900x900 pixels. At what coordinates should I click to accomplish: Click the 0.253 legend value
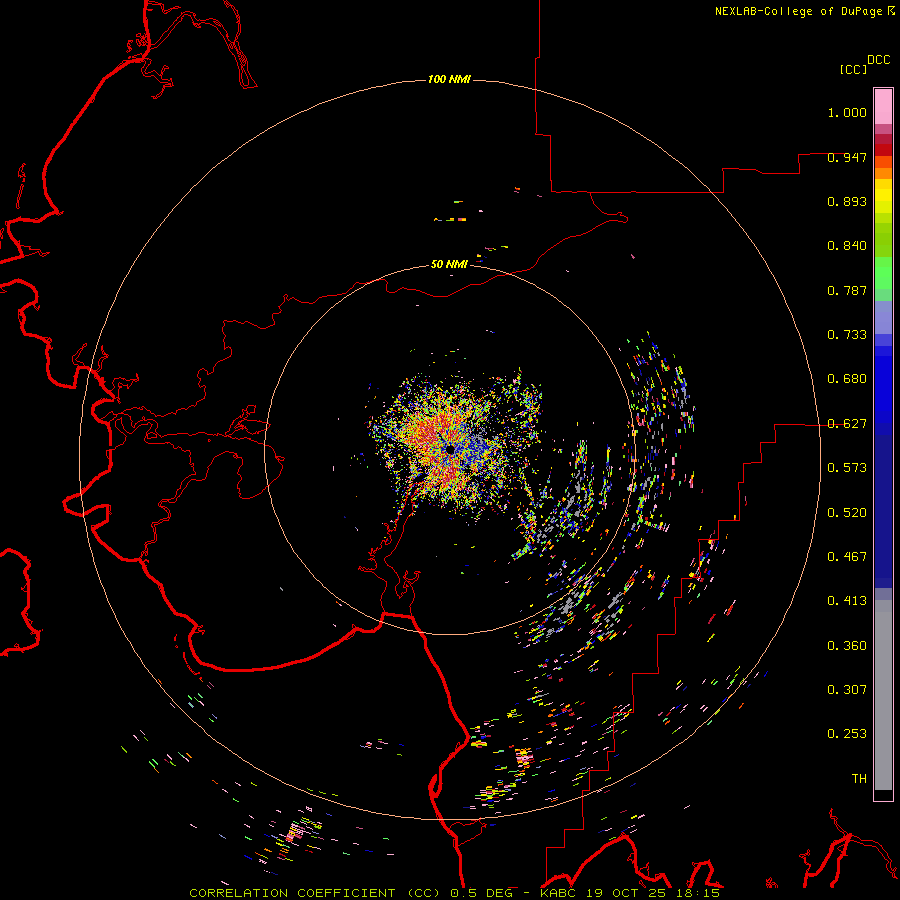(847, 734)
